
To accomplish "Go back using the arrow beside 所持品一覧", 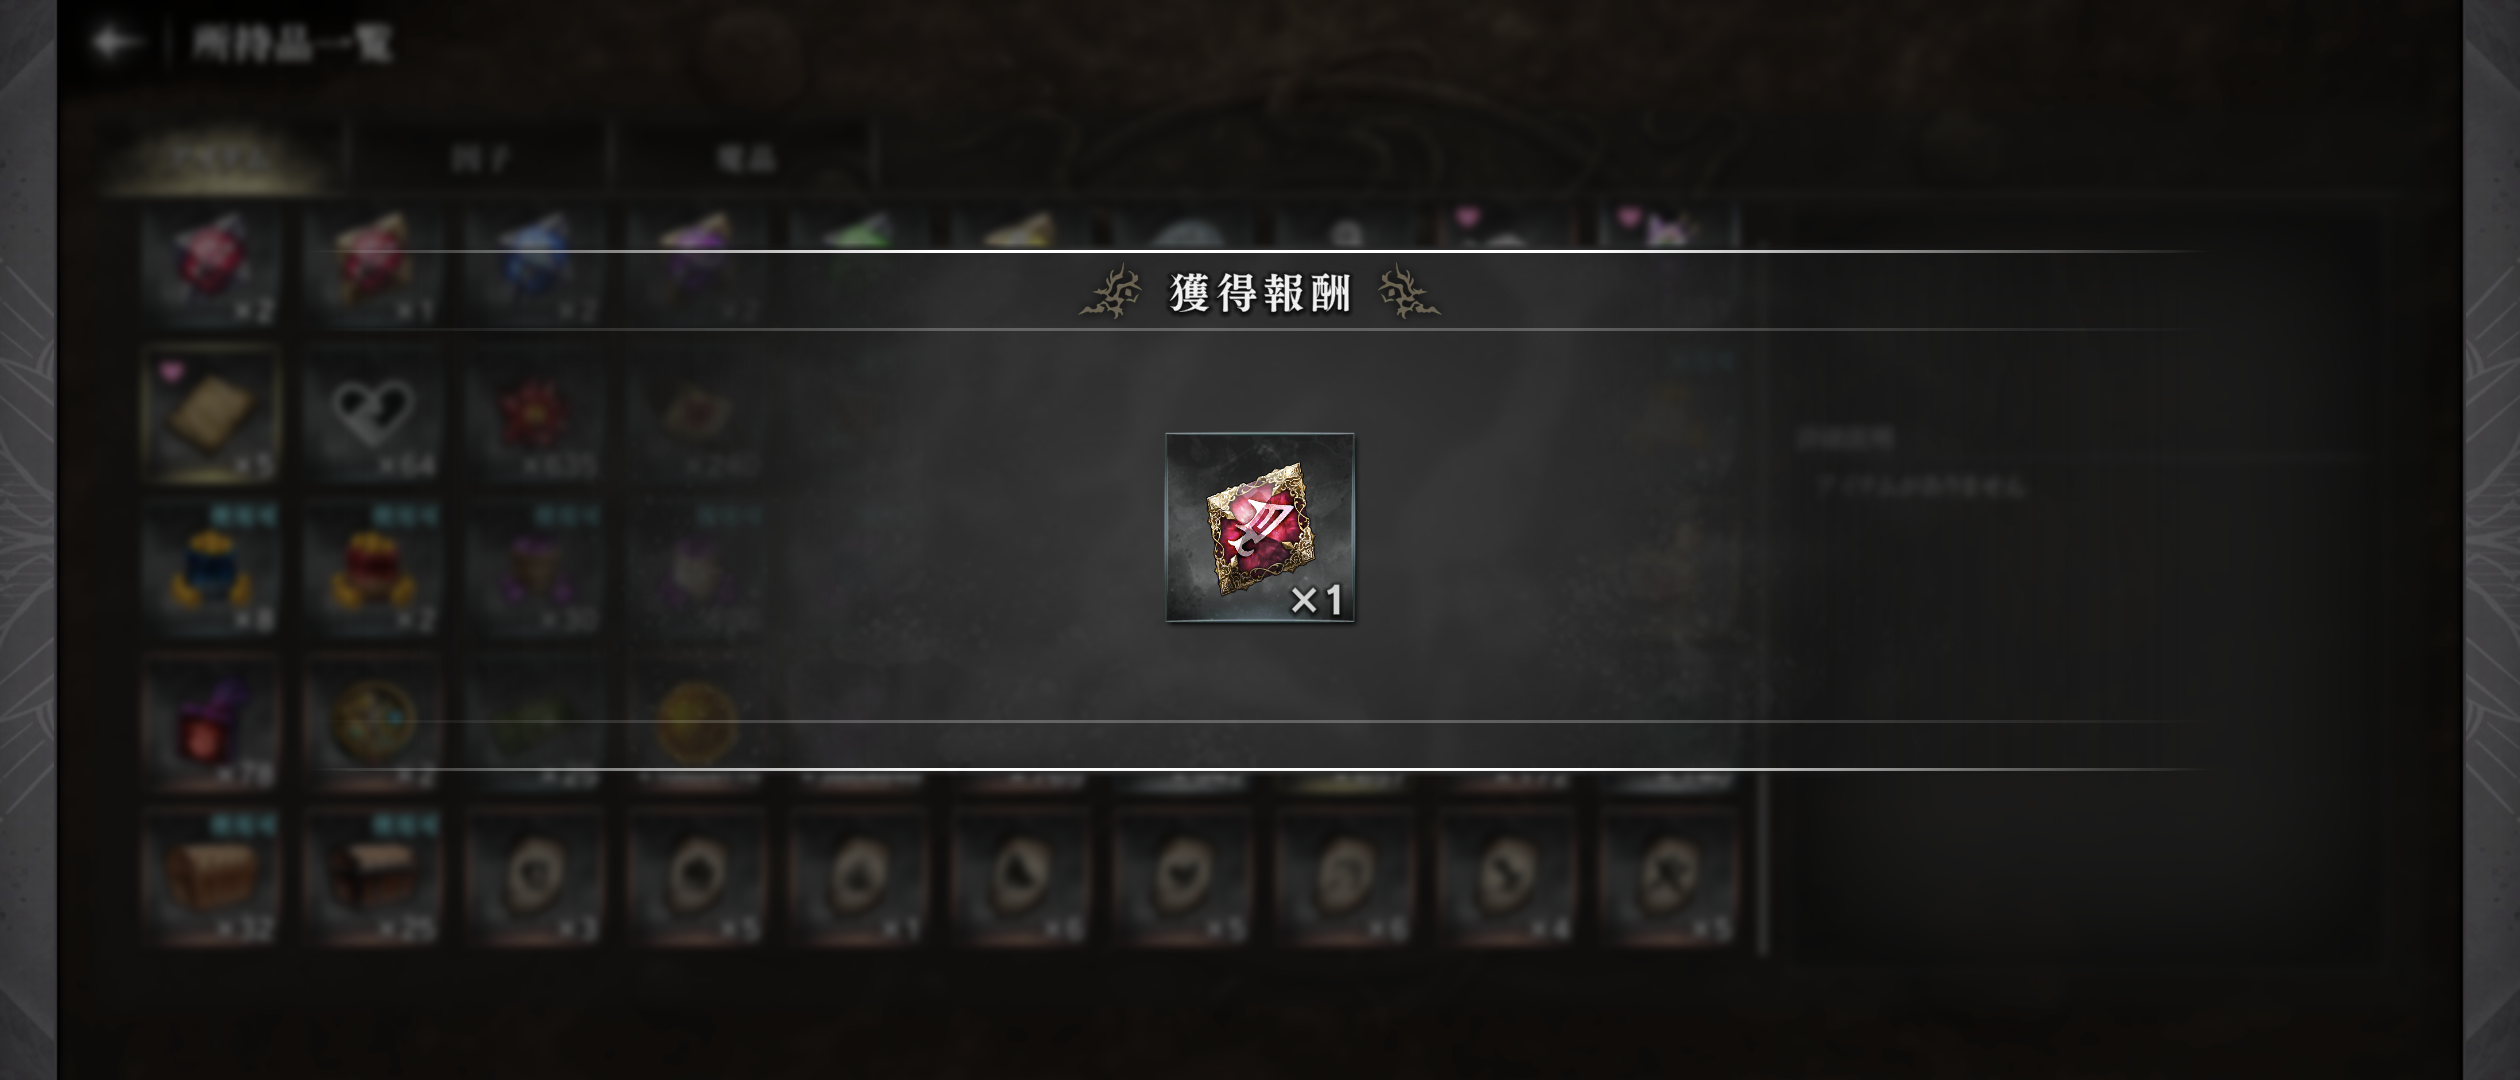I will pyautogui.click(x=116, y=43).
